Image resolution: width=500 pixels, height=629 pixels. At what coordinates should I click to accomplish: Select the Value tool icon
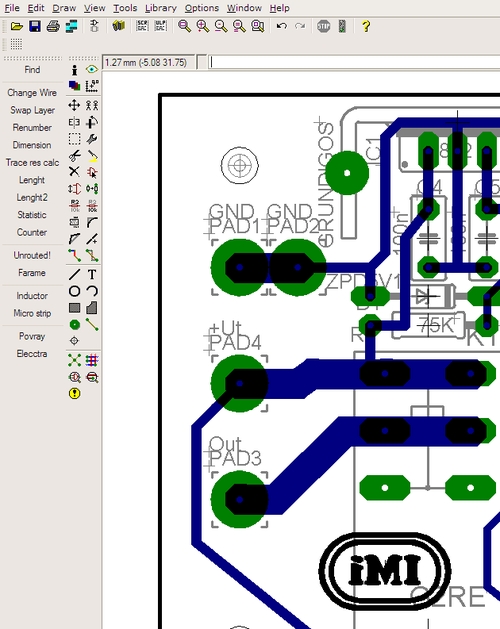tap(92, 205)
